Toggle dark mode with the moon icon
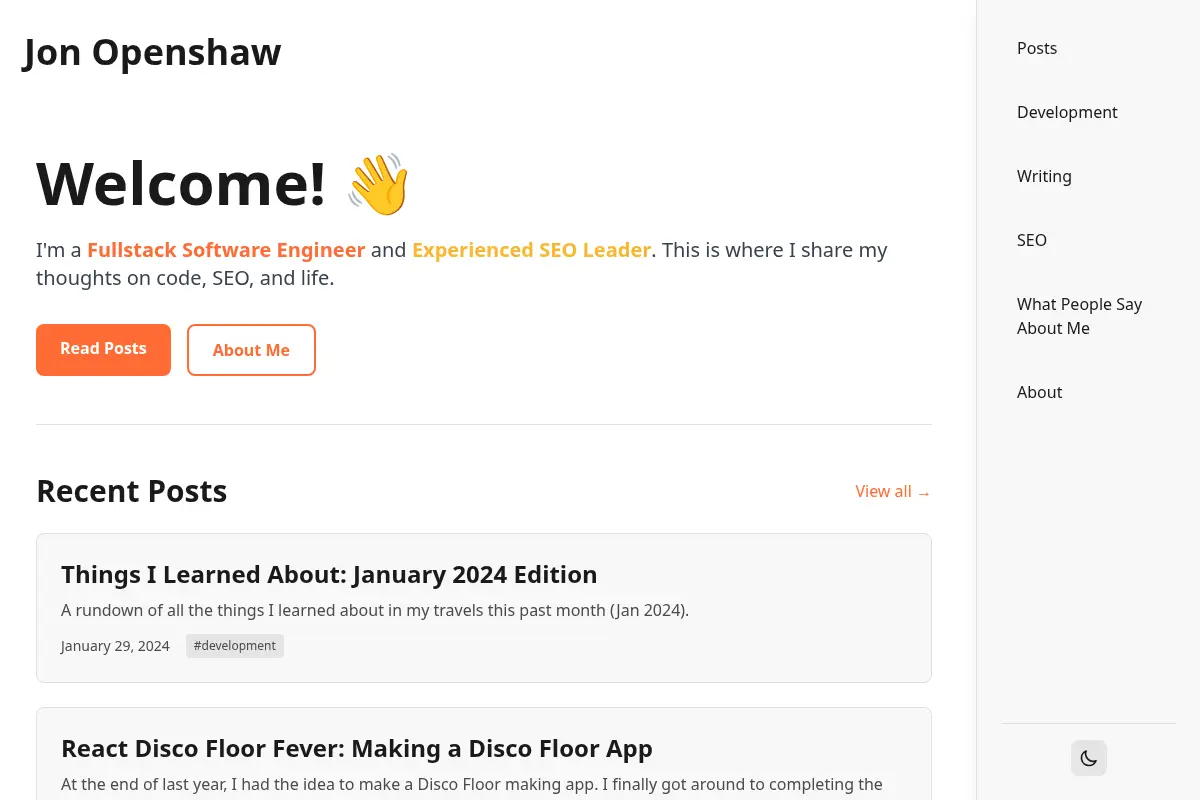 [x=1089, y=758]
